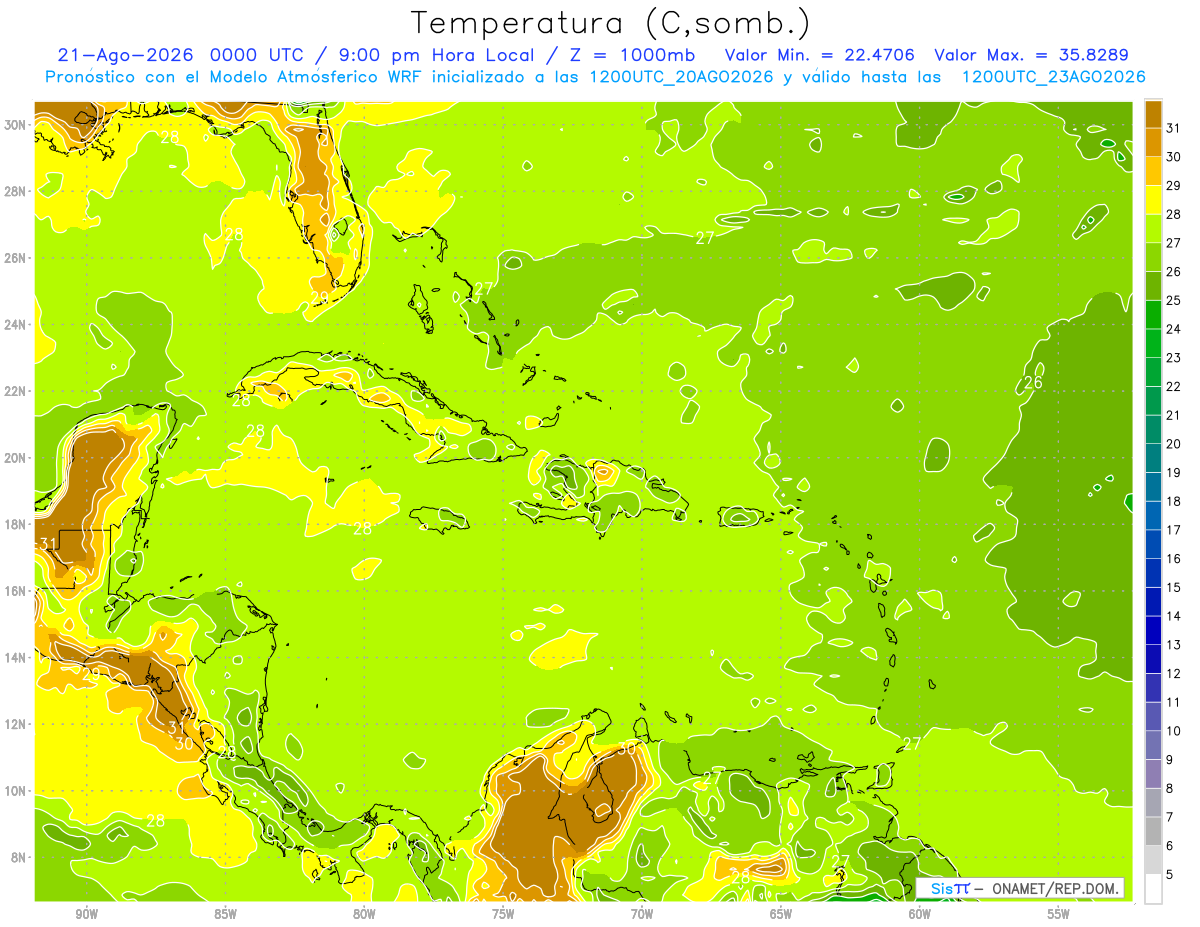1200x927 pixels.
Task: Click the legend scale label 12
Action: (1174, 674)
